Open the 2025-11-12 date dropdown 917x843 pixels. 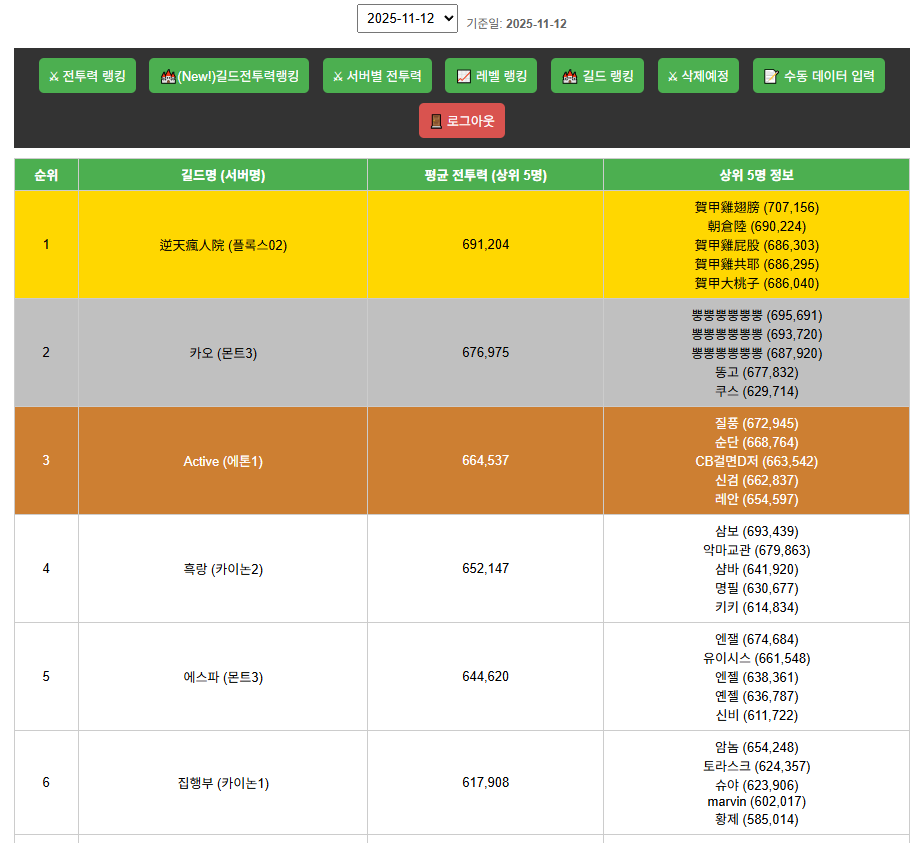pyautogui.click(x=407, y=19)
